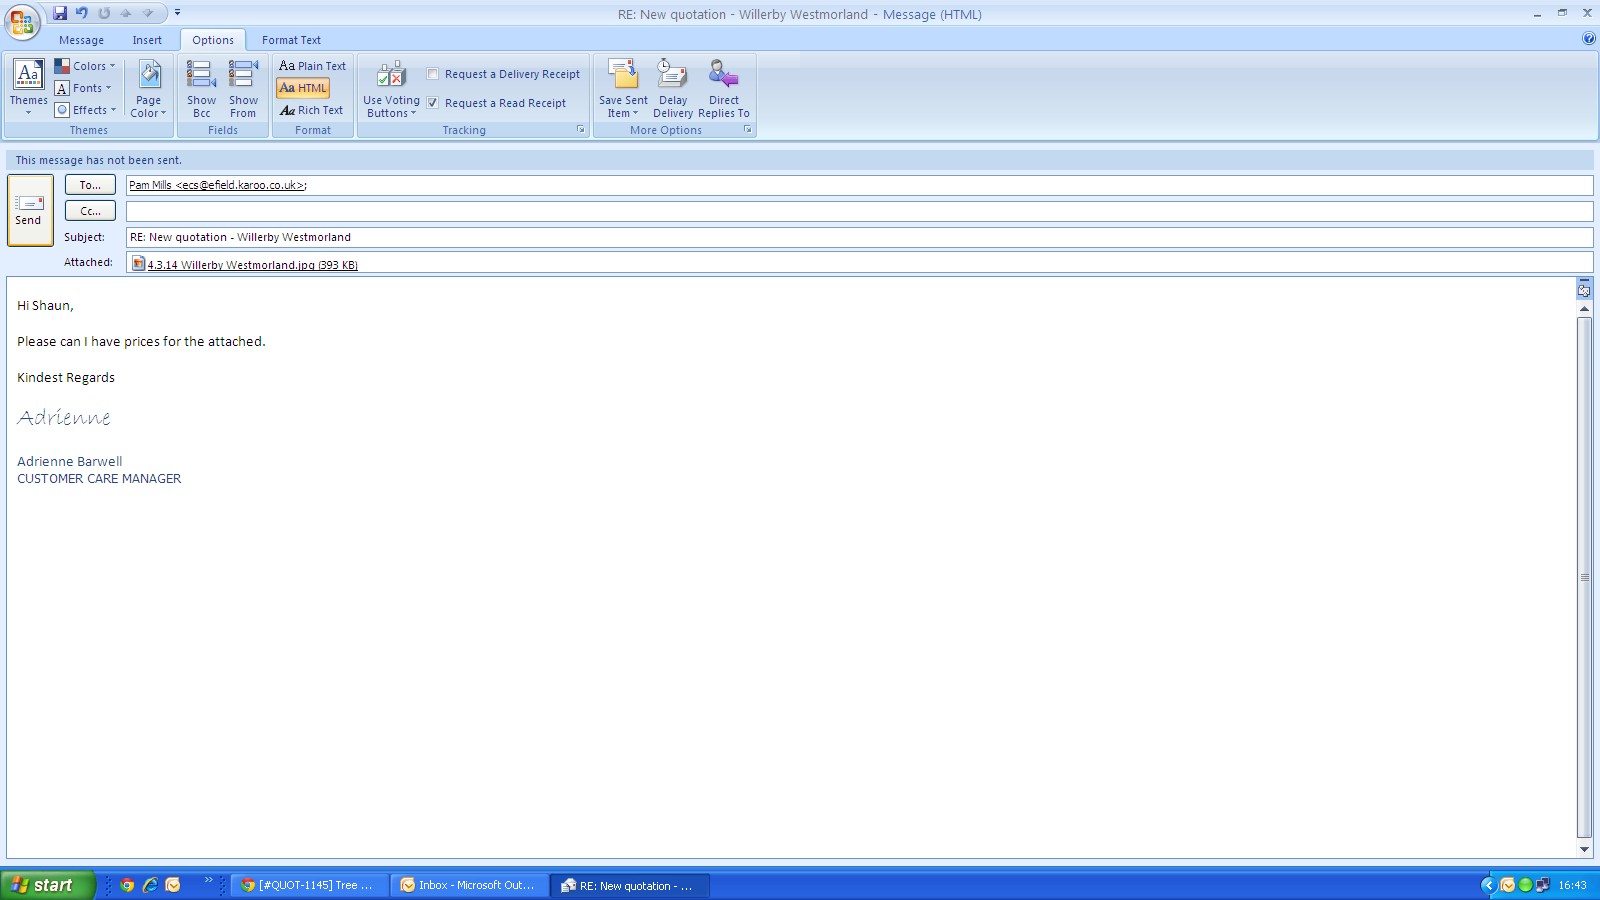
Task: Open the More Options dialog launcher
Action: (x=747, y=130)
